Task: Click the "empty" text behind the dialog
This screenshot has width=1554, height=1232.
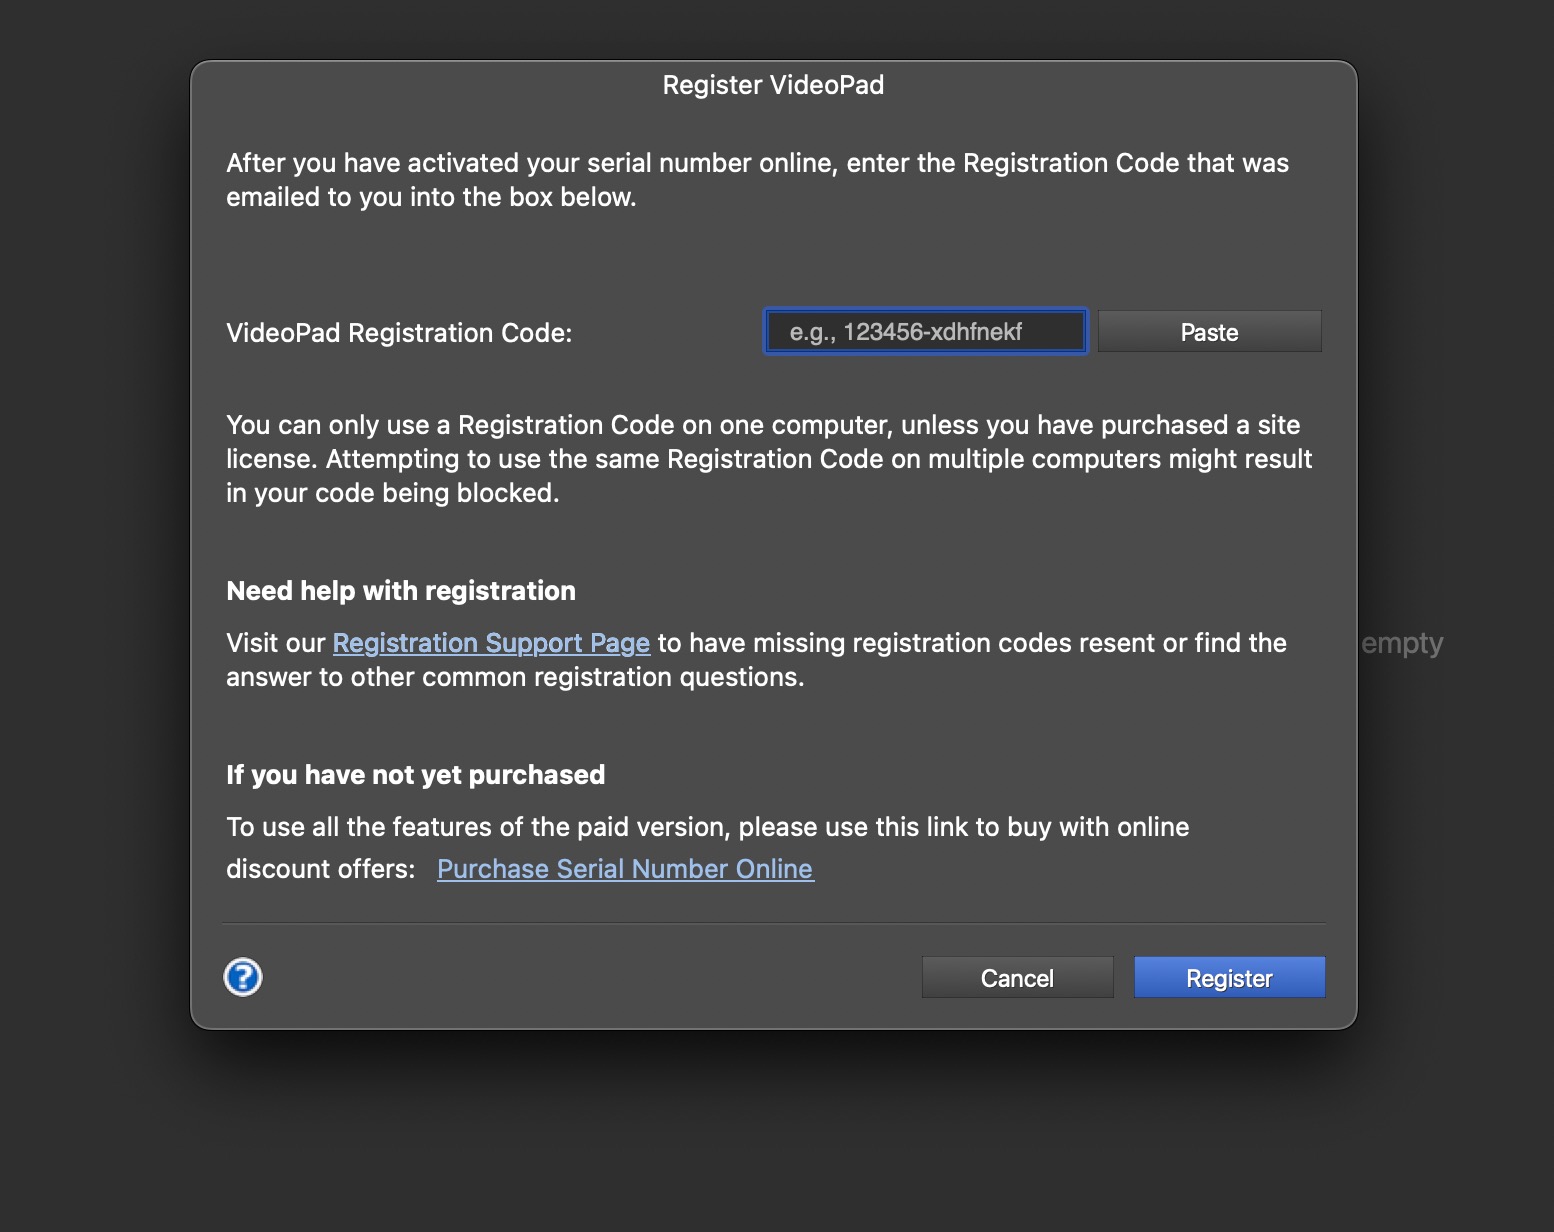Action: (x=1402, y=643)
